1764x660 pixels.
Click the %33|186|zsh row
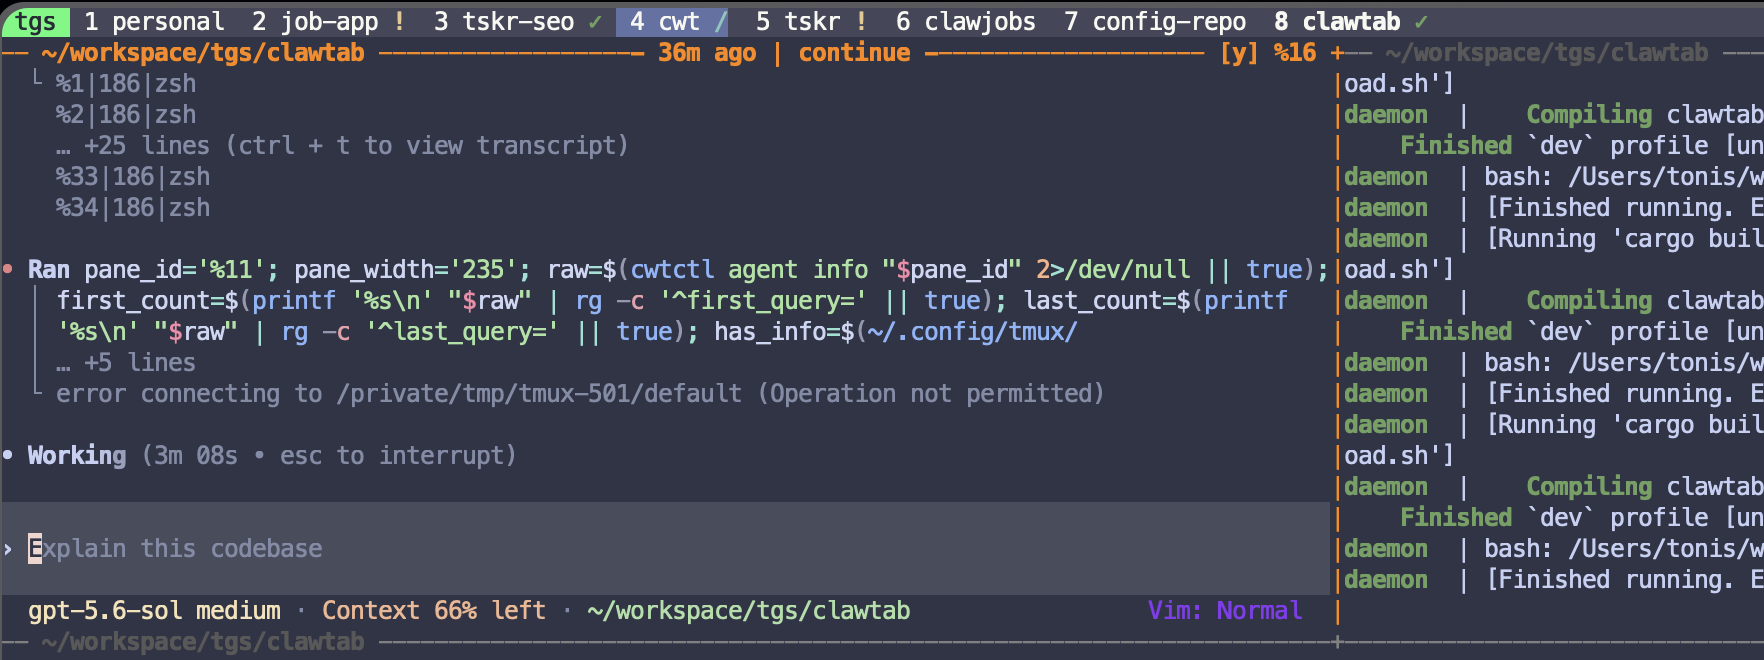click(133, 176)
